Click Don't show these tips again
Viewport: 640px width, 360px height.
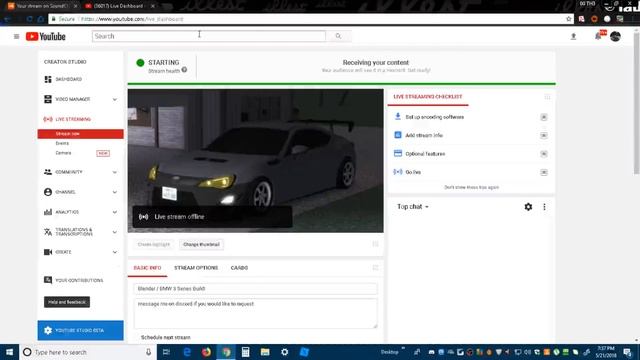pos(471,187)
